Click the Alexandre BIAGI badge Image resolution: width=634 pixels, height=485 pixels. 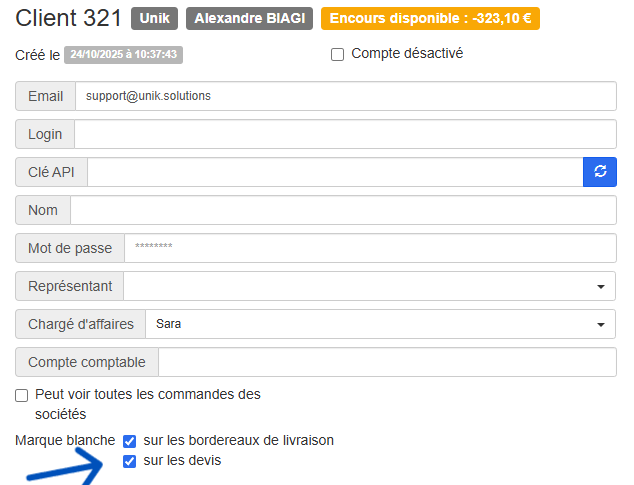coord(250,19)
